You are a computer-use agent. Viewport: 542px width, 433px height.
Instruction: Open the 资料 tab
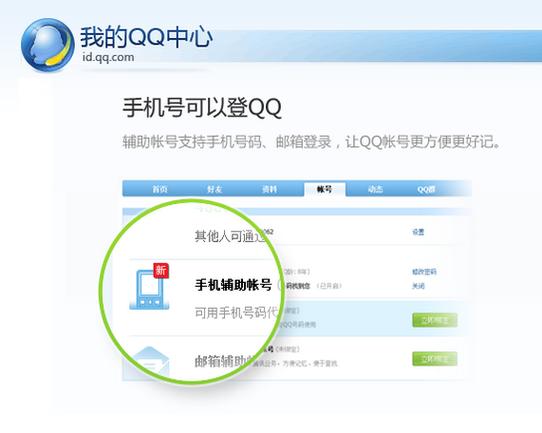coord(270,189)
